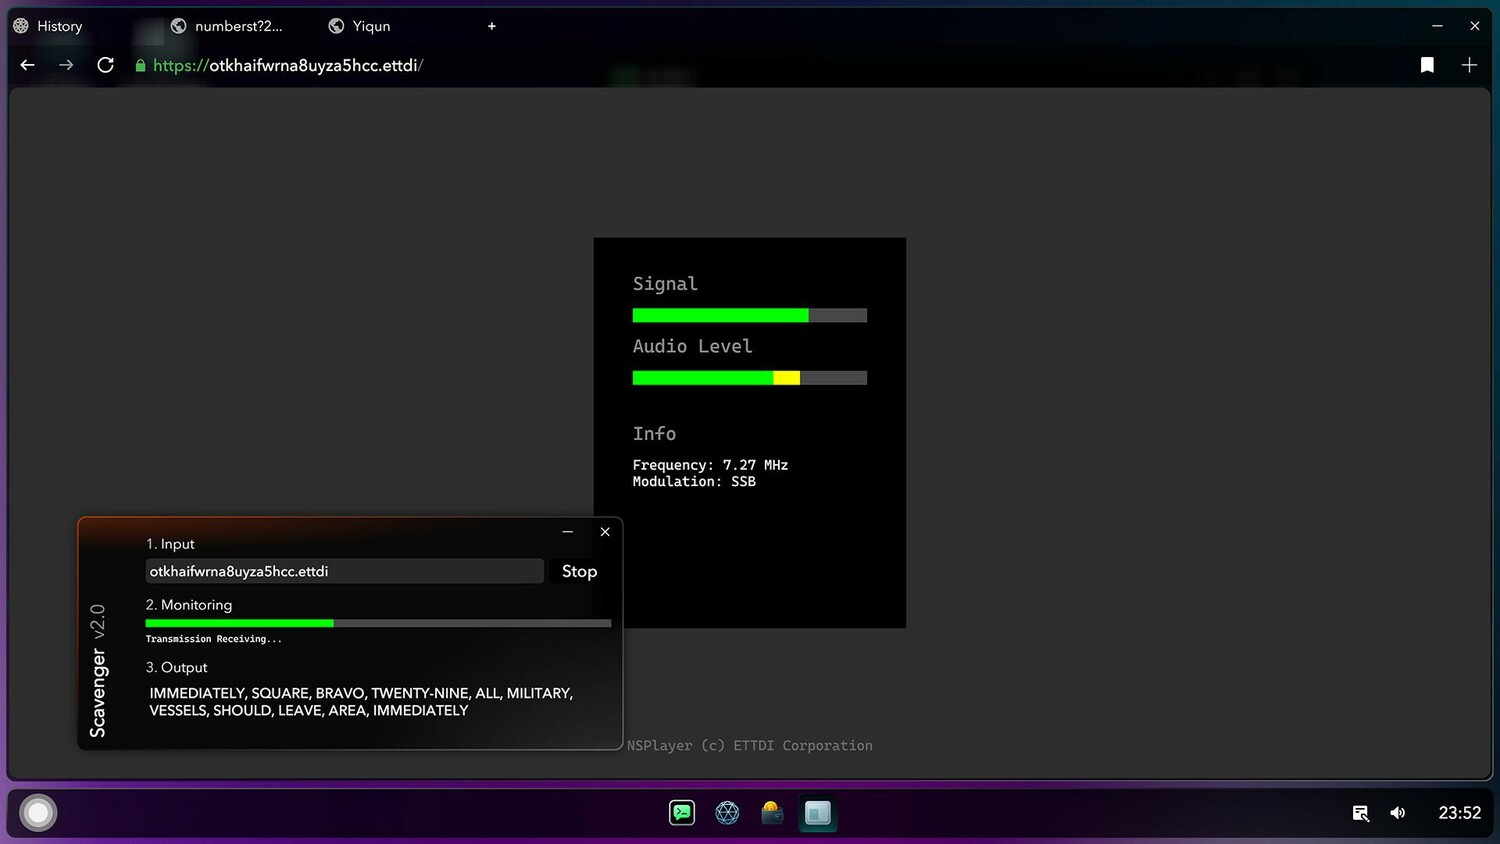Image resolution: width=1500 pixels, height=844 pixels.
Task: Open the network status tray icon
Action: coord(1360,813)
